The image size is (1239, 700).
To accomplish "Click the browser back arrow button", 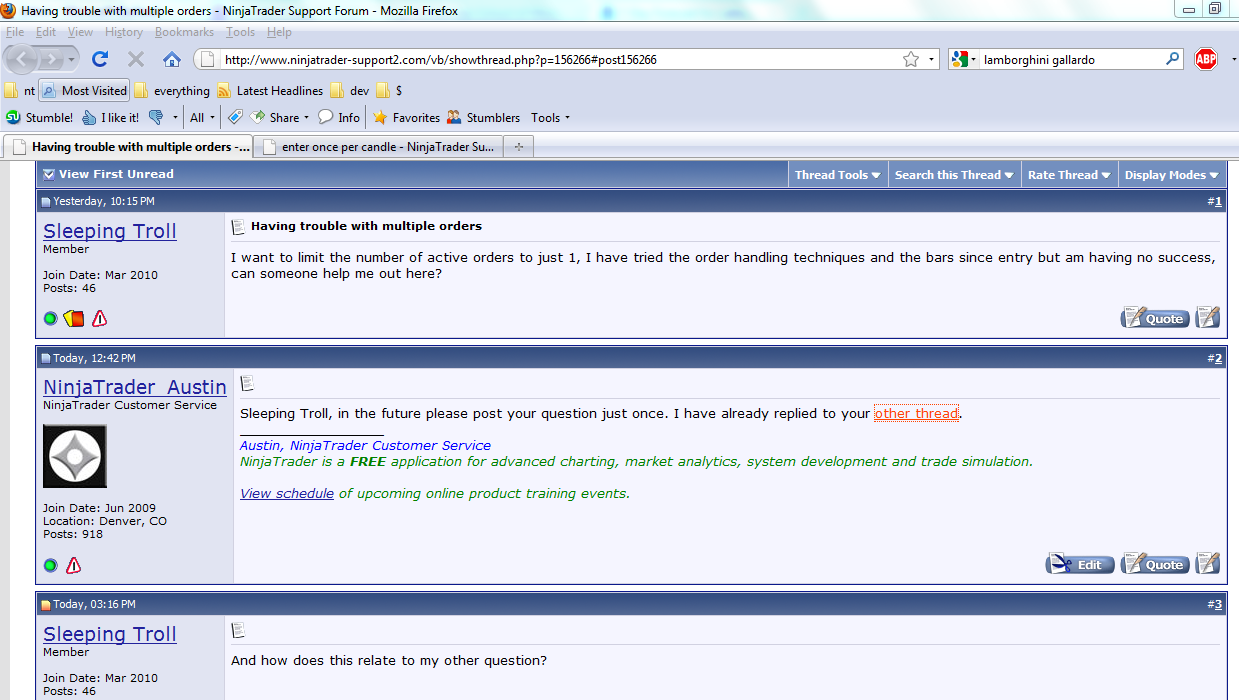I will [x=21, y=59].
